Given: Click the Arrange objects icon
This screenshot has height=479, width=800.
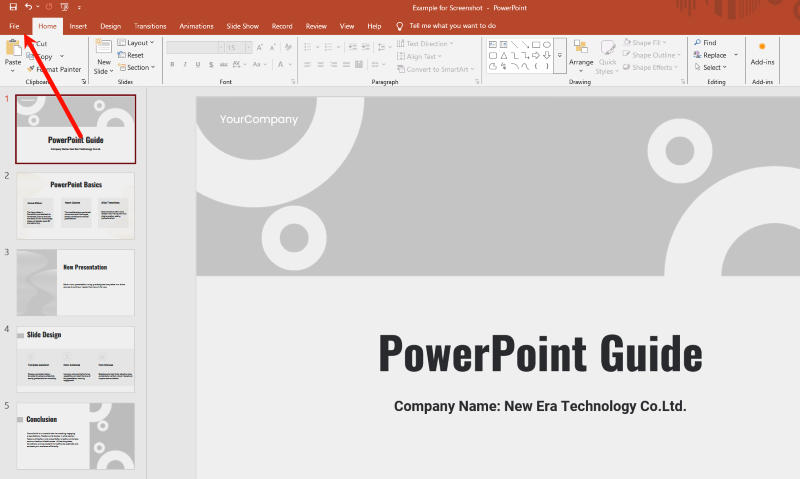Looking at the screenshot, I should pyautogui.click(x=581, y=47).
